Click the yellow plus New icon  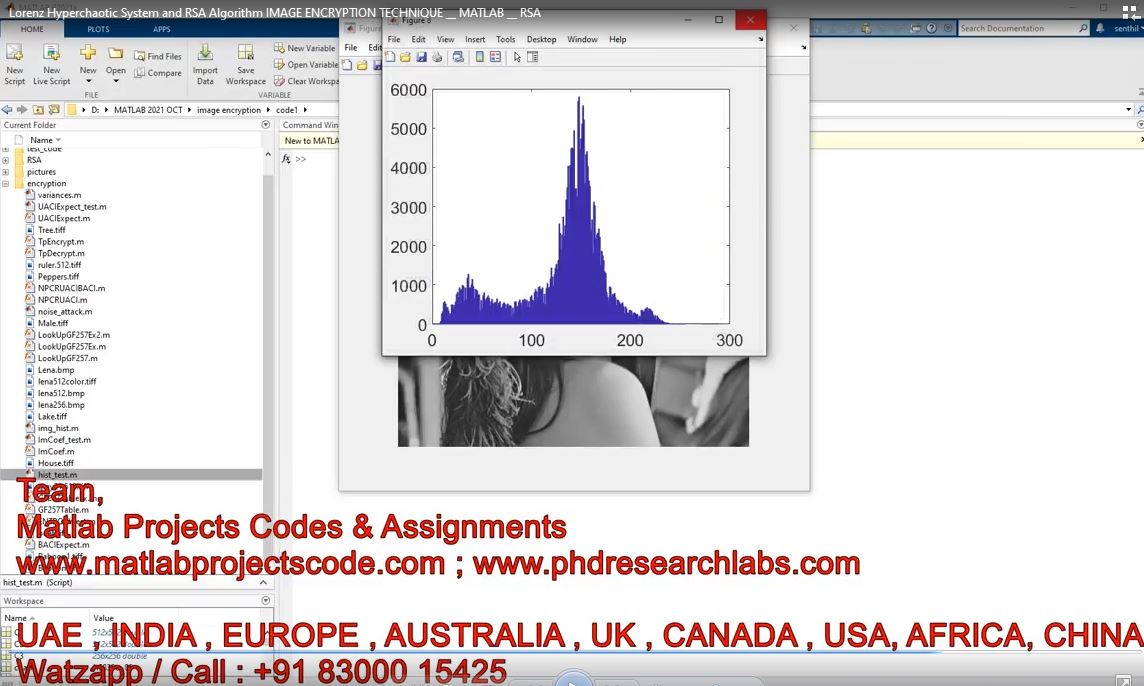[x=88, y=53]
